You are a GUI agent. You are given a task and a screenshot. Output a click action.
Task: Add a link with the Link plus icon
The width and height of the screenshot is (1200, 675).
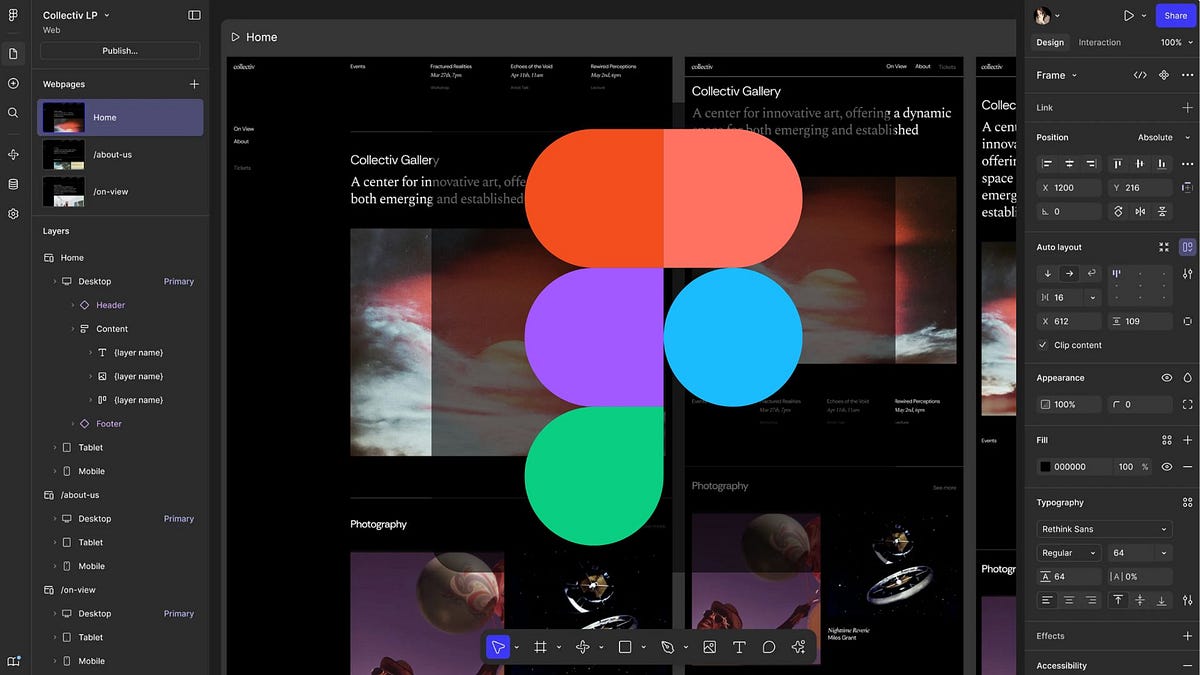[x=1187, y=107]
